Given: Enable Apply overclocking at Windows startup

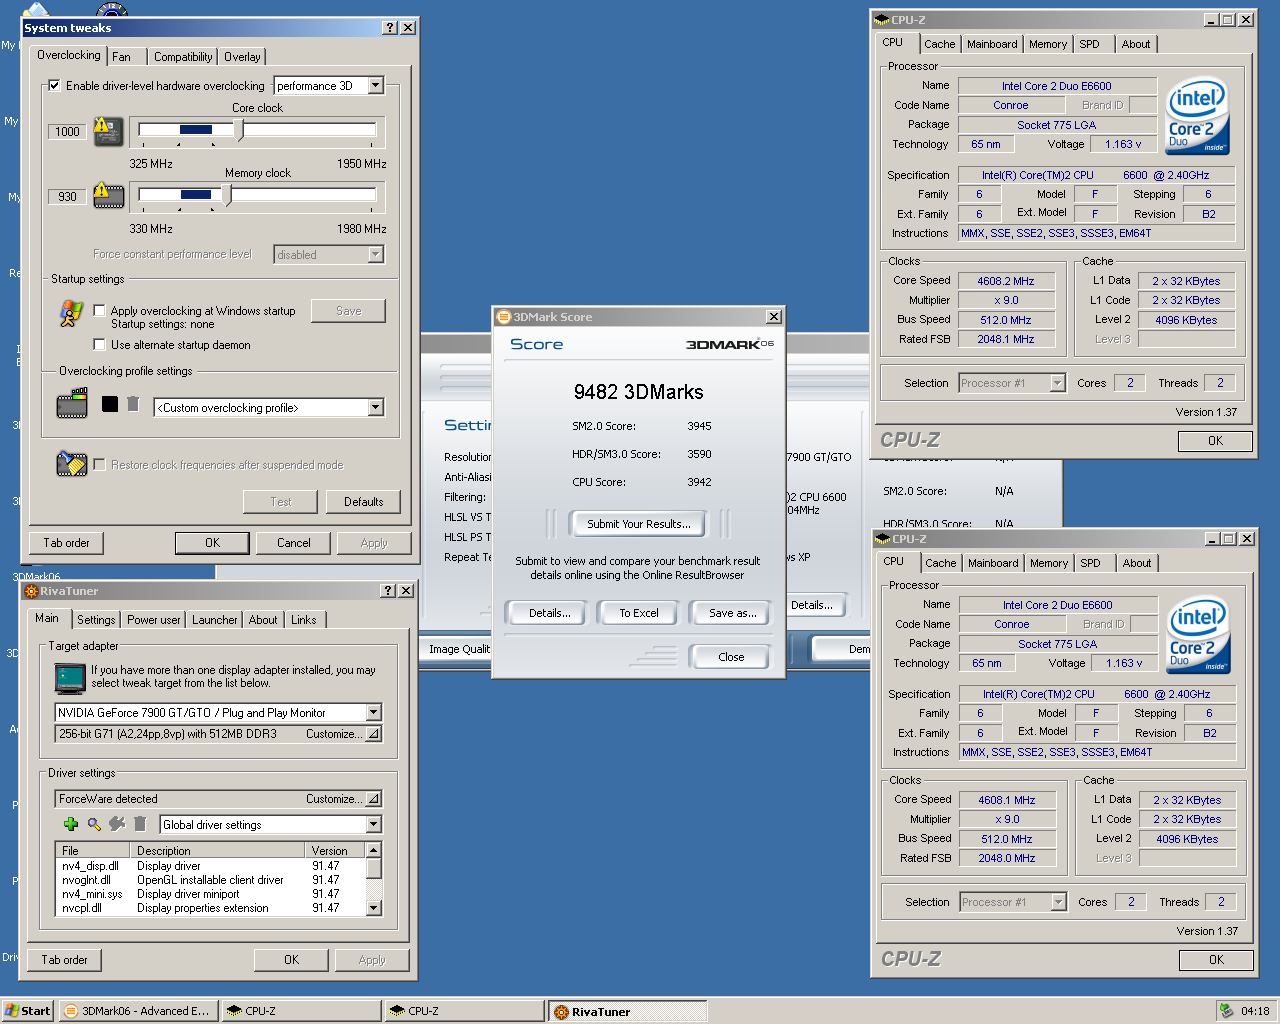Looking at the screenshot, I should pos(99,310).
